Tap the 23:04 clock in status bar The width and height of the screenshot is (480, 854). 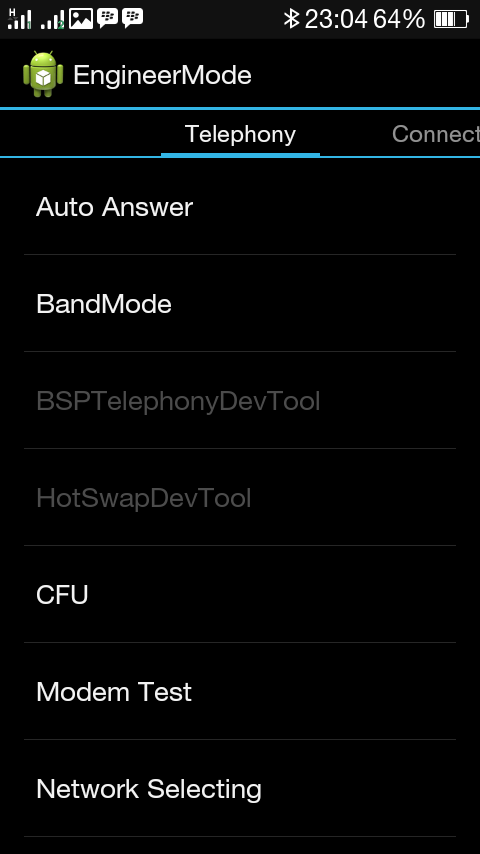tap(336, 20)
